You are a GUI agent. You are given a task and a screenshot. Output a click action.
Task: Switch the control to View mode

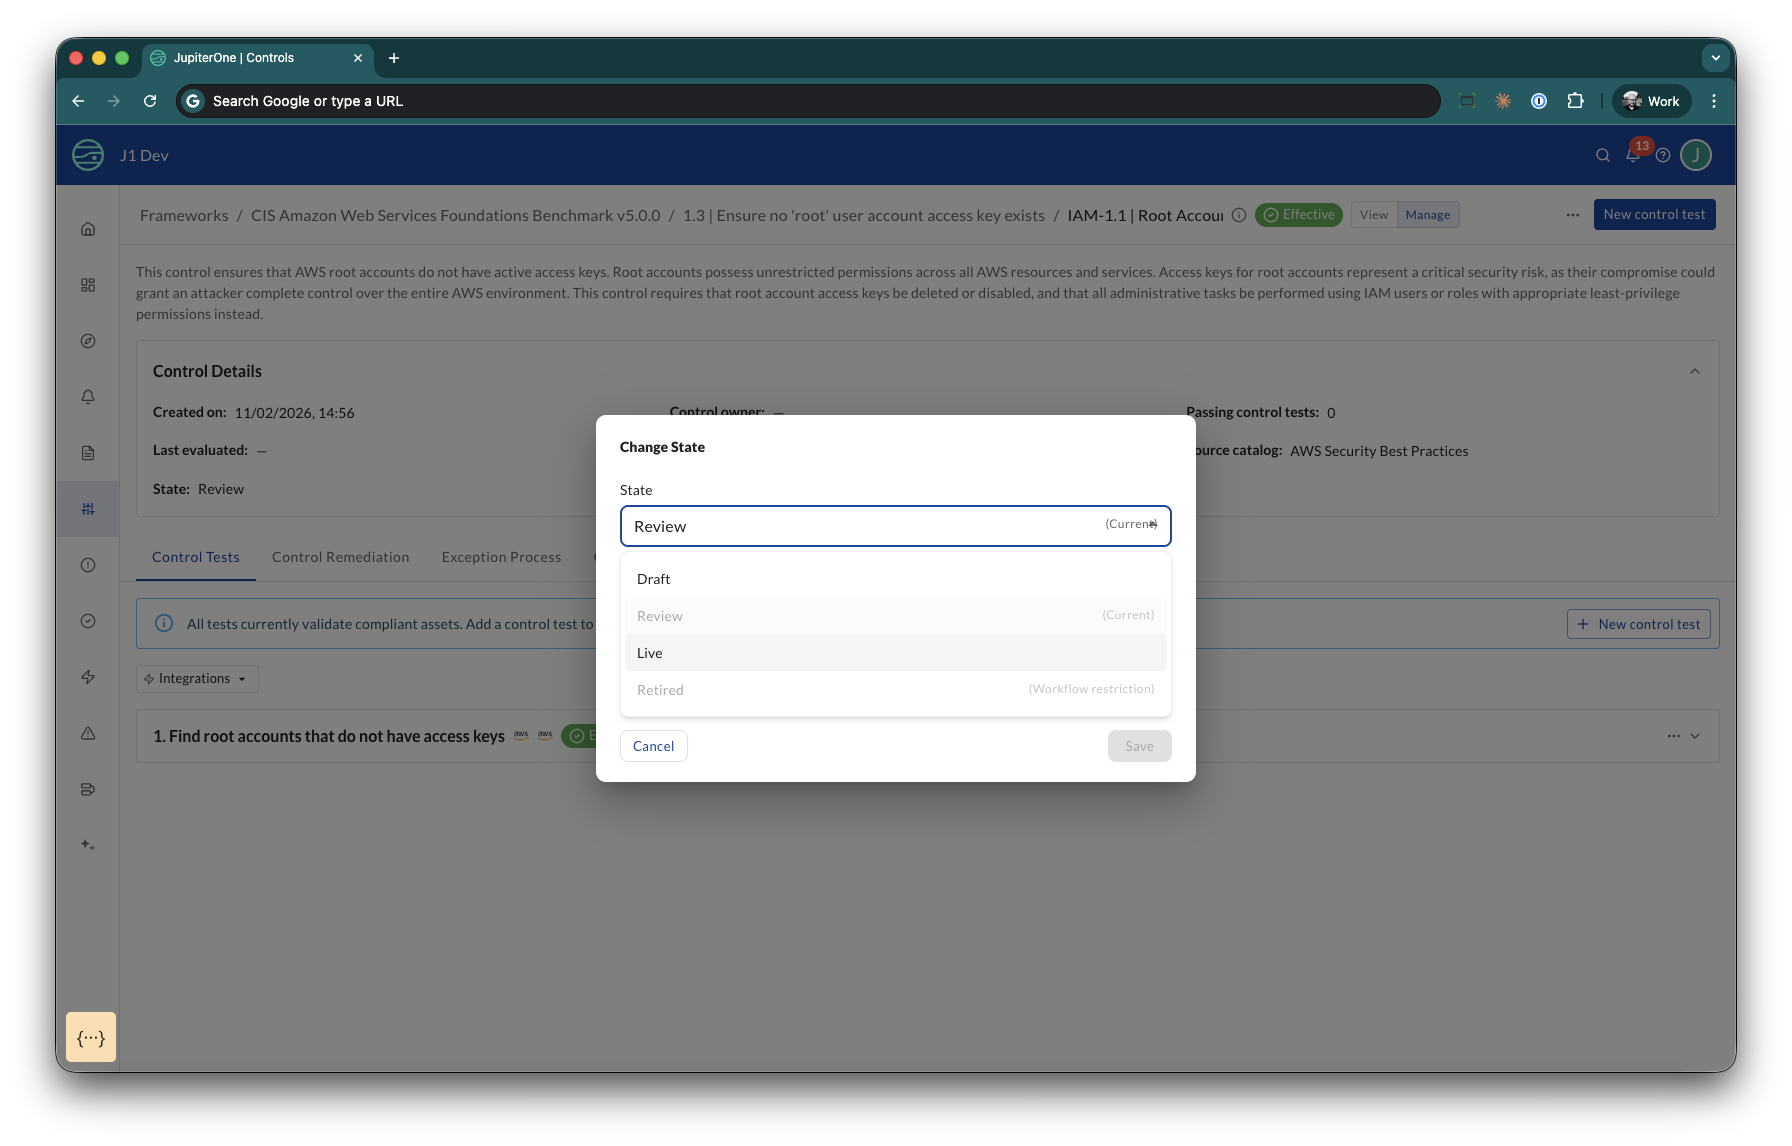[1373, 214]
